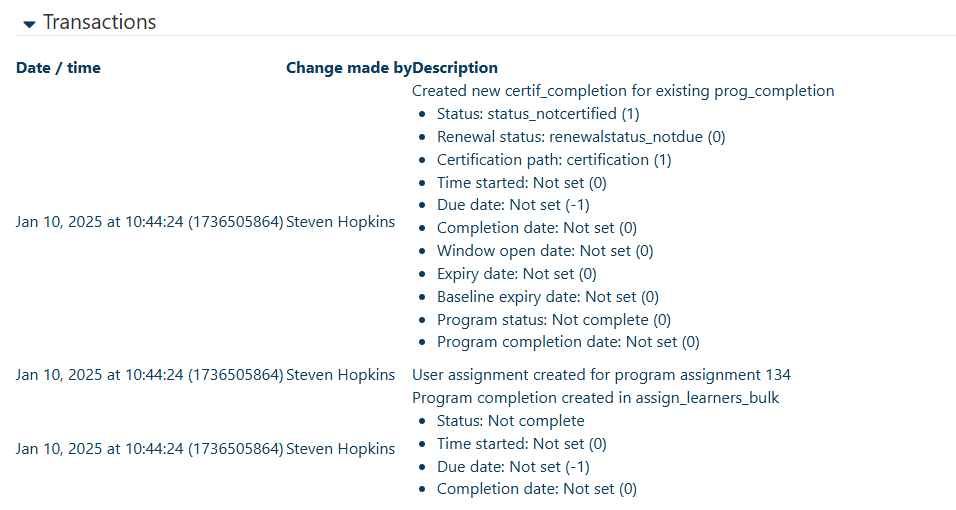Screen dimensions: 956x510
Task: Click the Date / time column header
Action: click(58, 68)
